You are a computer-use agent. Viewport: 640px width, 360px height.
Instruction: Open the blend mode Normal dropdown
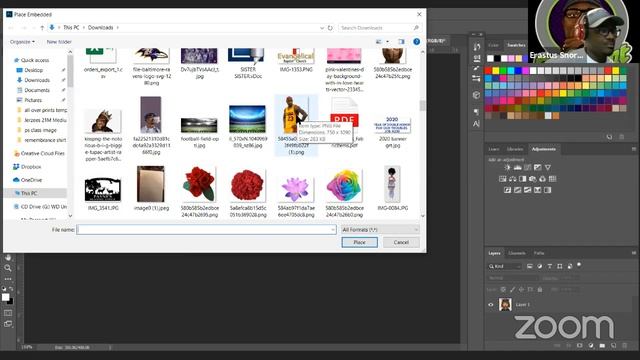click(x=512, y=278)
